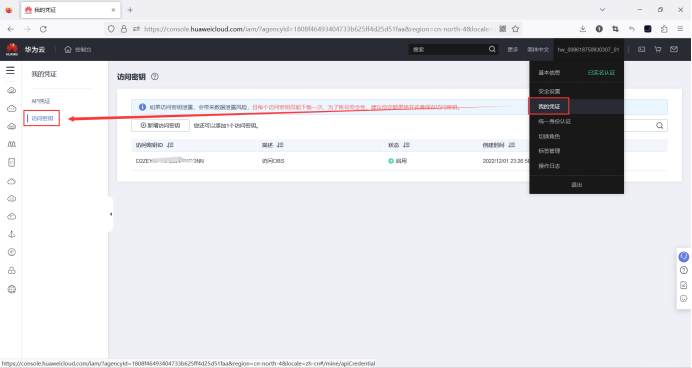Click the shield tracking protection icon
The width and height of the screenshot is (692, 368).
click(x=111, y=29)
